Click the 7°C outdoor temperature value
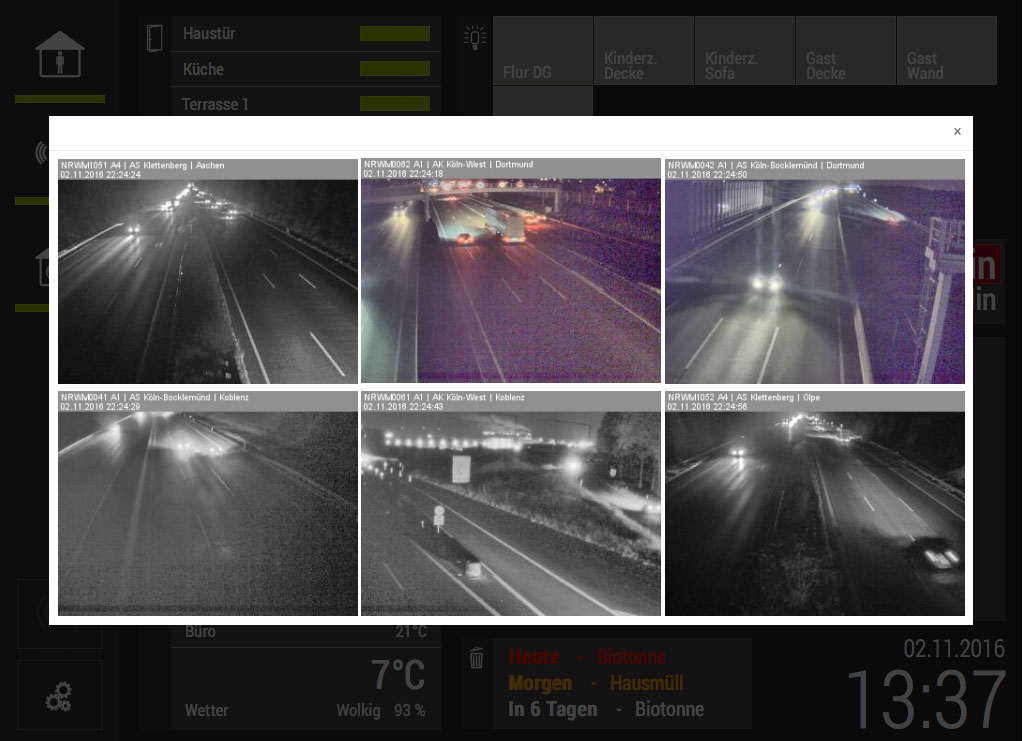 click(x=398, y=675)
